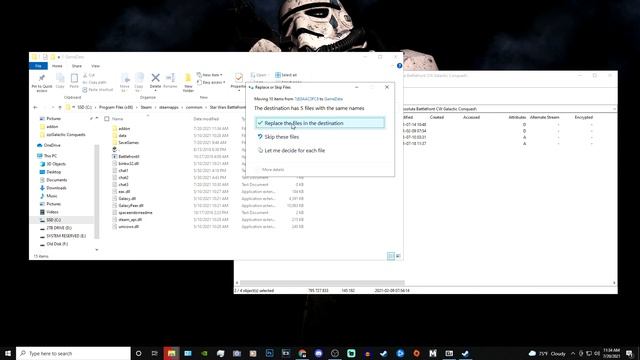Screen dimensions: 640x360
Task: Open OneDrive in the navigation pane
Action: [x=52, y=145]
